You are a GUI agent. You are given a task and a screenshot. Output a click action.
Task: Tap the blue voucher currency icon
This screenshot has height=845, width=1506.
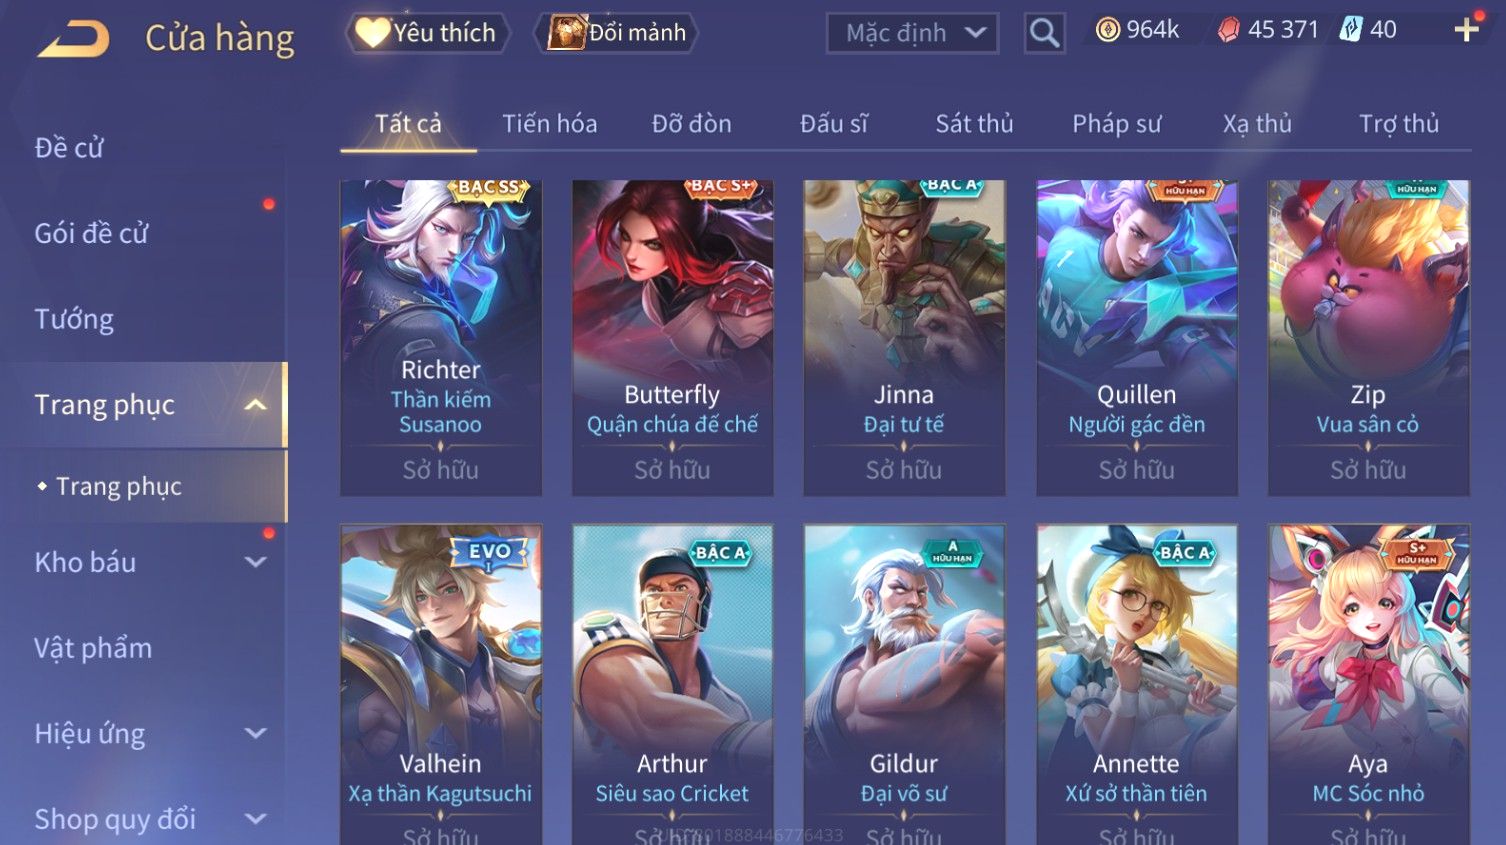[x=1351, y=30]
